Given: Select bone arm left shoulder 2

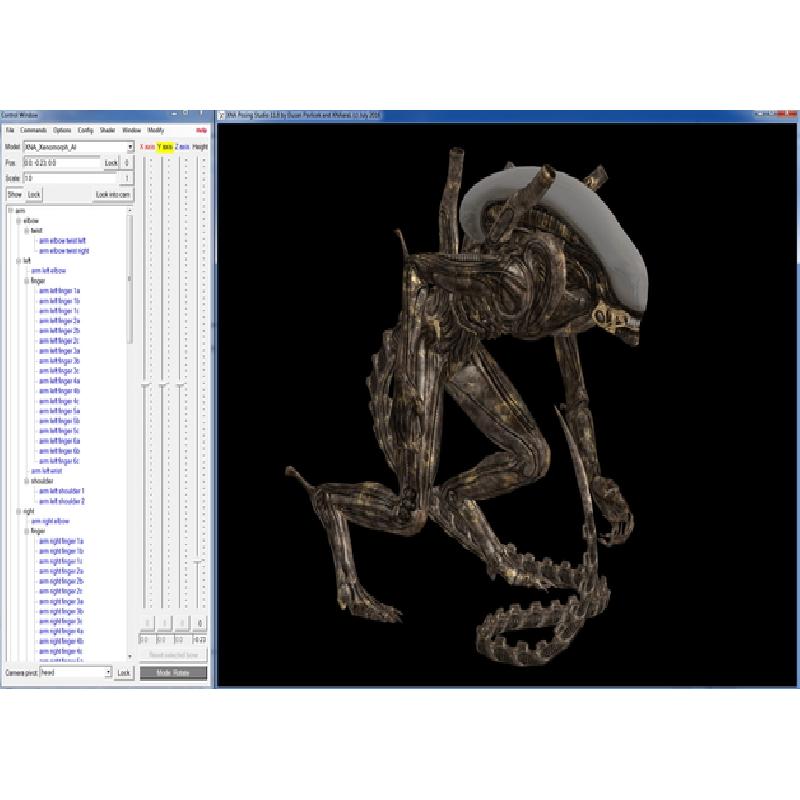Looking at the screenshot, I should 62,502.
